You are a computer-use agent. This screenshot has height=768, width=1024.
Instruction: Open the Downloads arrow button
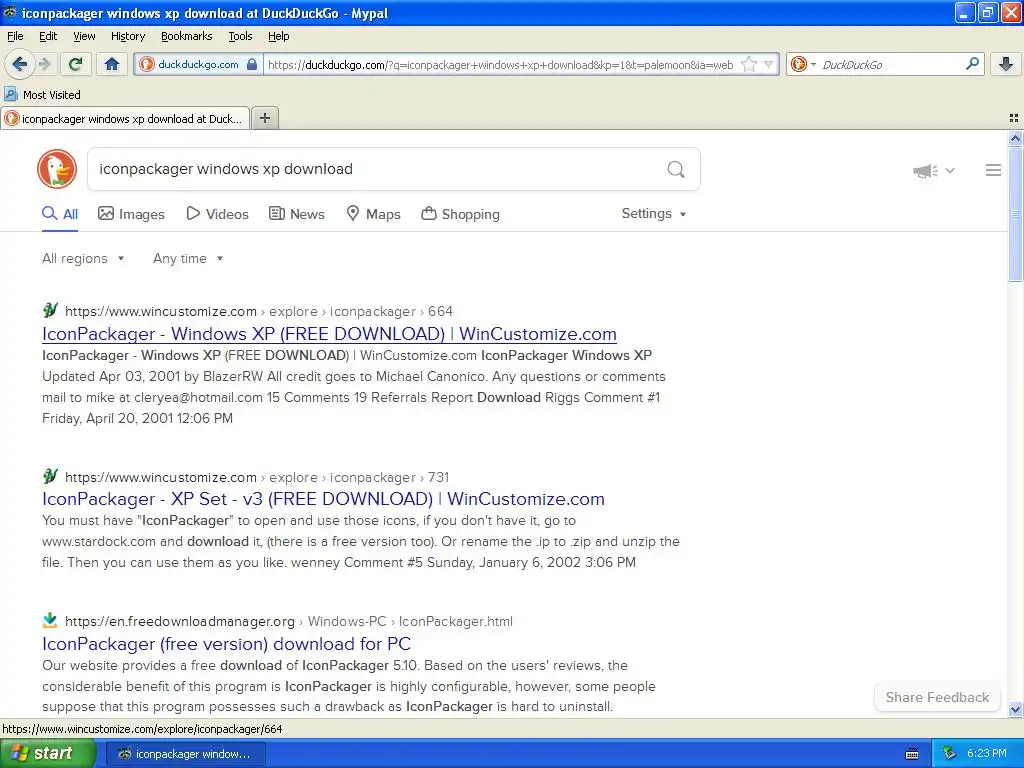(x=1006, y=64)
